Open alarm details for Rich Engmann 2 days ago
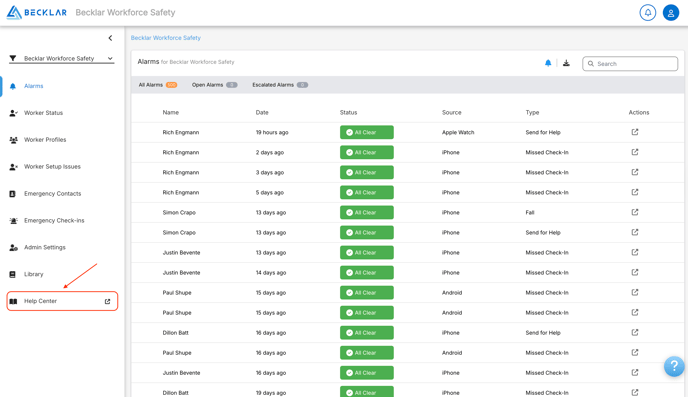The height and width of the screenshot is (397, 688). tap(635, 152)
